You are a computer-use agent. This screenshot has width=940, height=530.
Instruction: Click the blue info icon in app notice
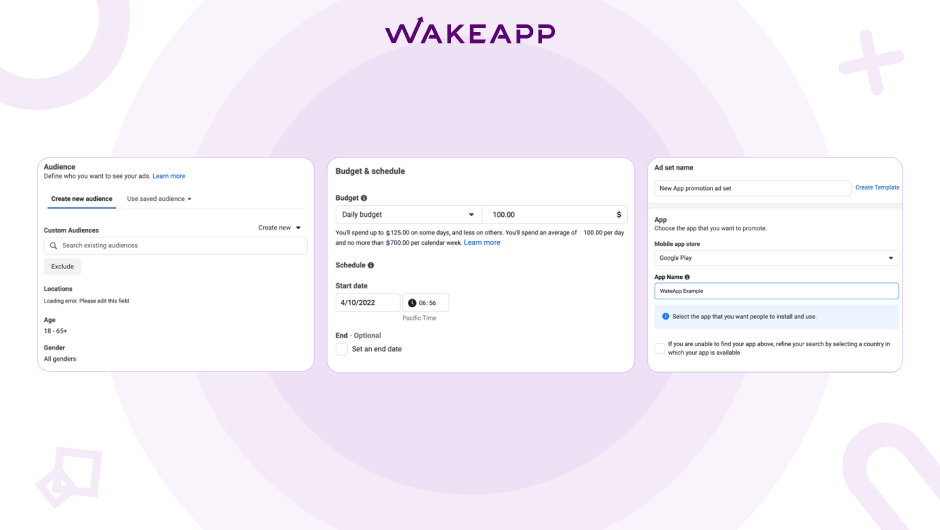[665, 317]
